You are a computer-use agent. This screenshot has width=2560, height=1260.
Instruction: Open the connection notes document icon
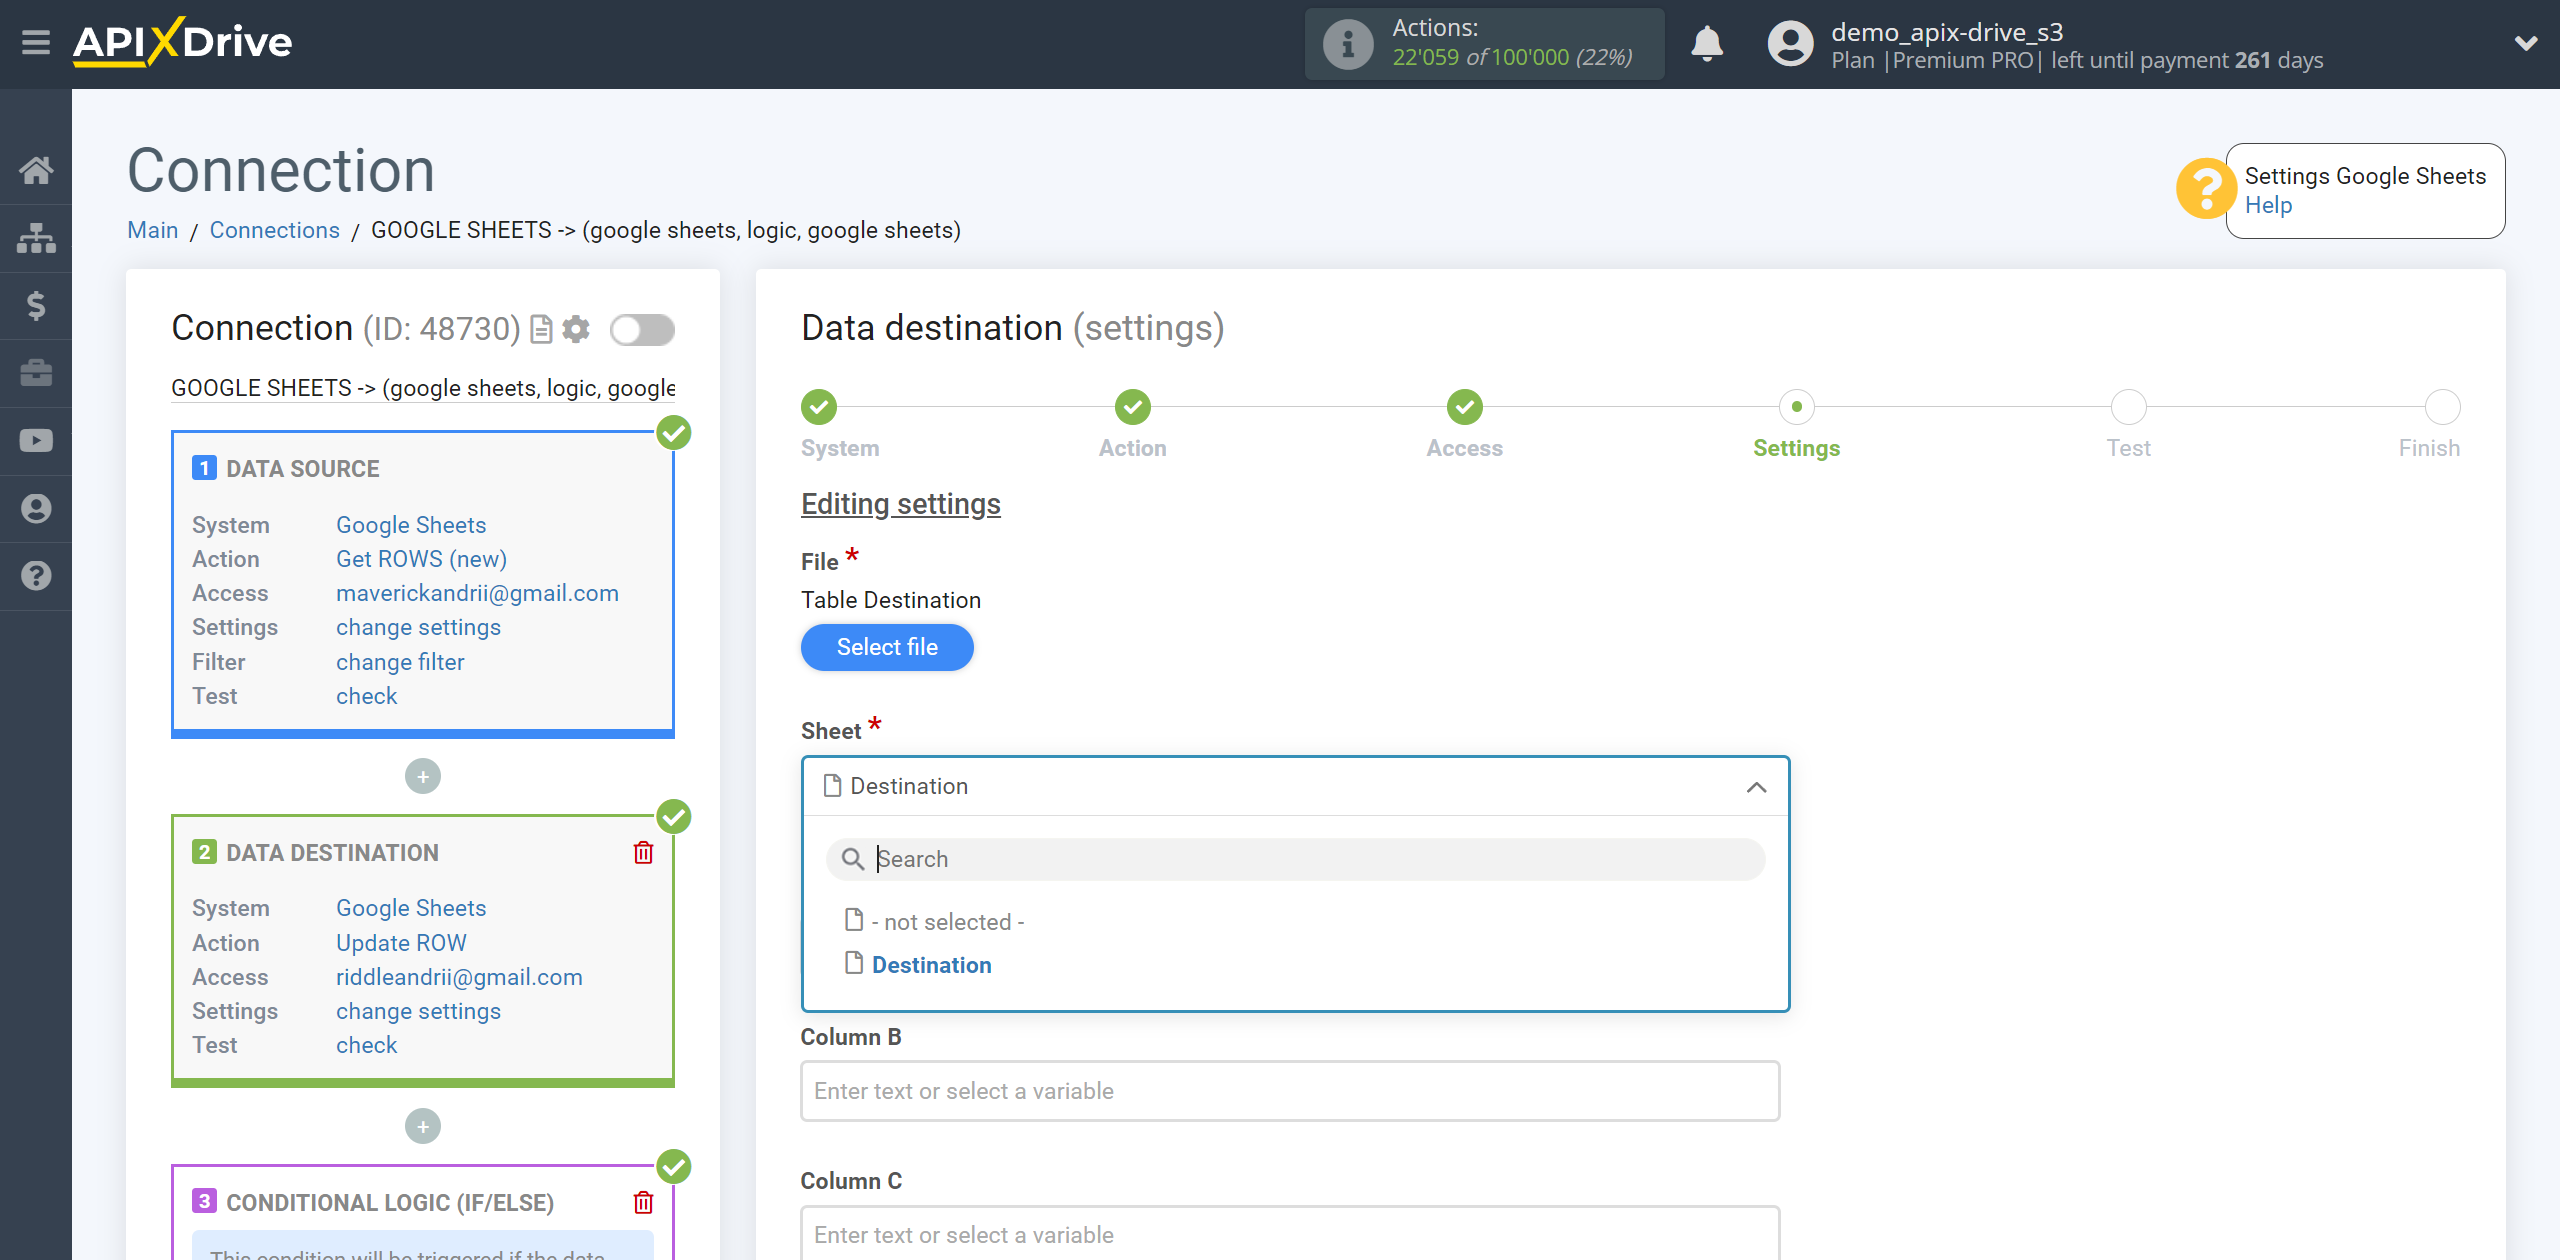[541, 329]
